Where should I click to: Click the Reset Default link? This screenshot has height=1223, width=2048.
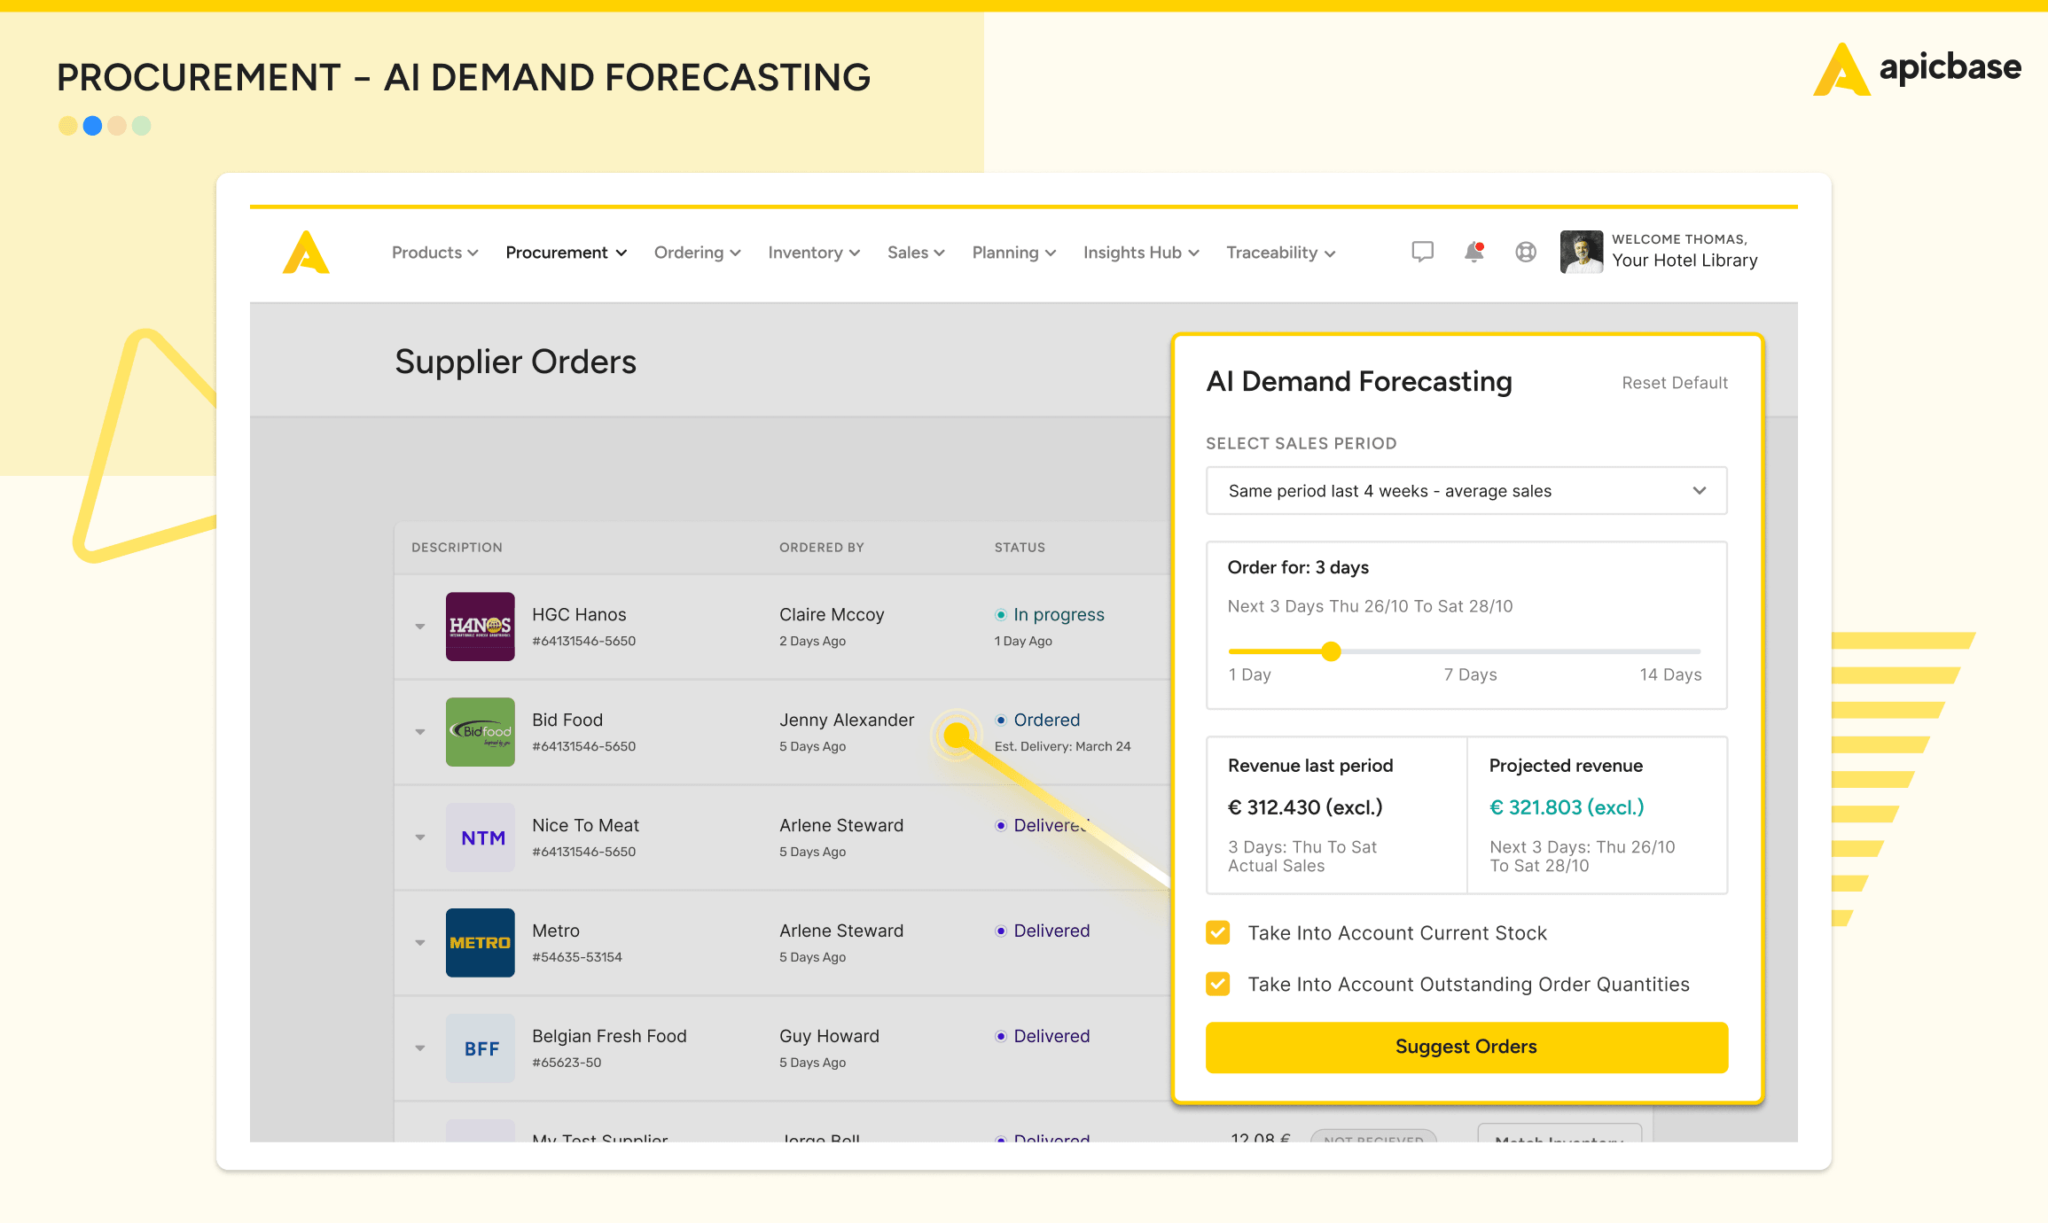pos(1674,383)
